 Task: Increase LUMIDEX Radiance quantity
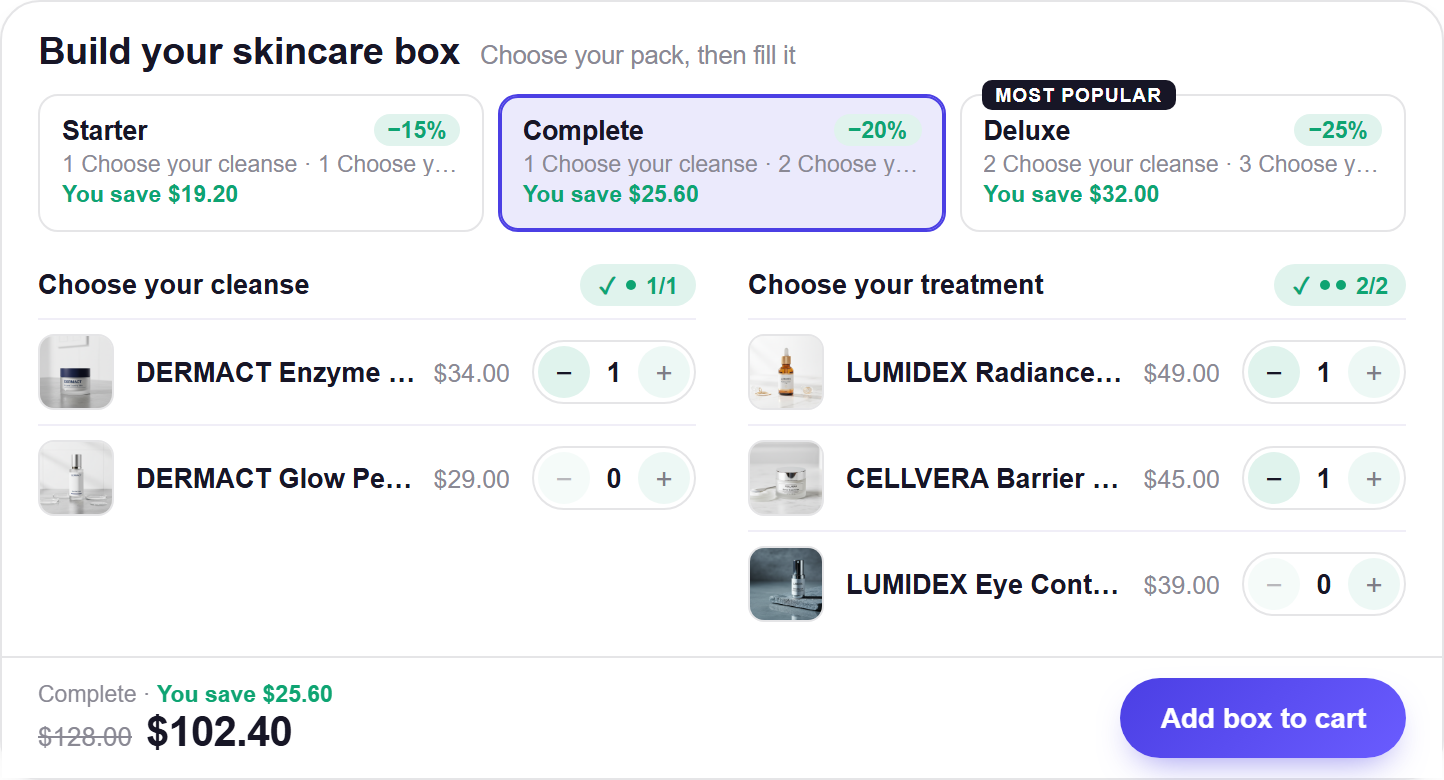pyautogui.click(x=1373, y=373)
